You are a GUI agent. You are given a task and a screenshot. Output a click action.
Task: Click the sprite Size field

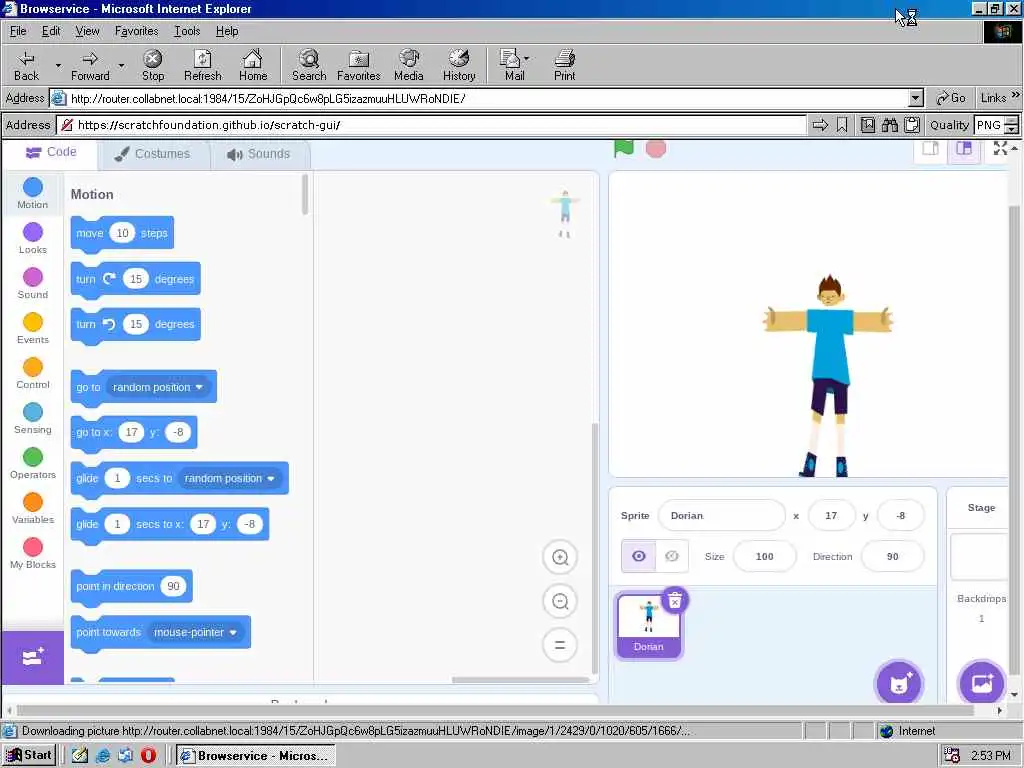tap(765, 556)
